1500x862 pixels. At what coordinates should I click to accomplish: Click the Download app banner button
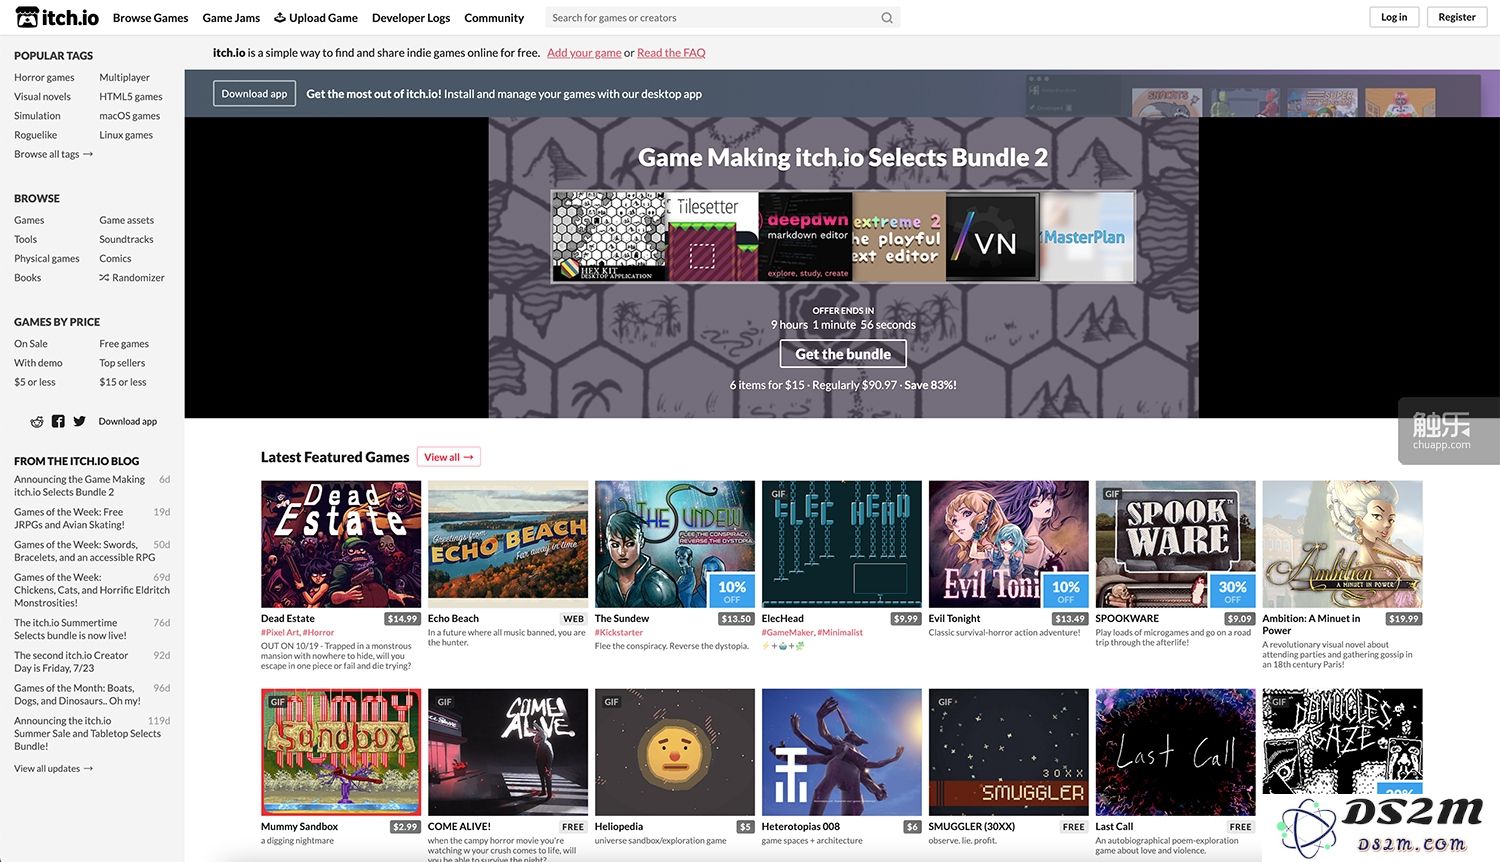254,94
